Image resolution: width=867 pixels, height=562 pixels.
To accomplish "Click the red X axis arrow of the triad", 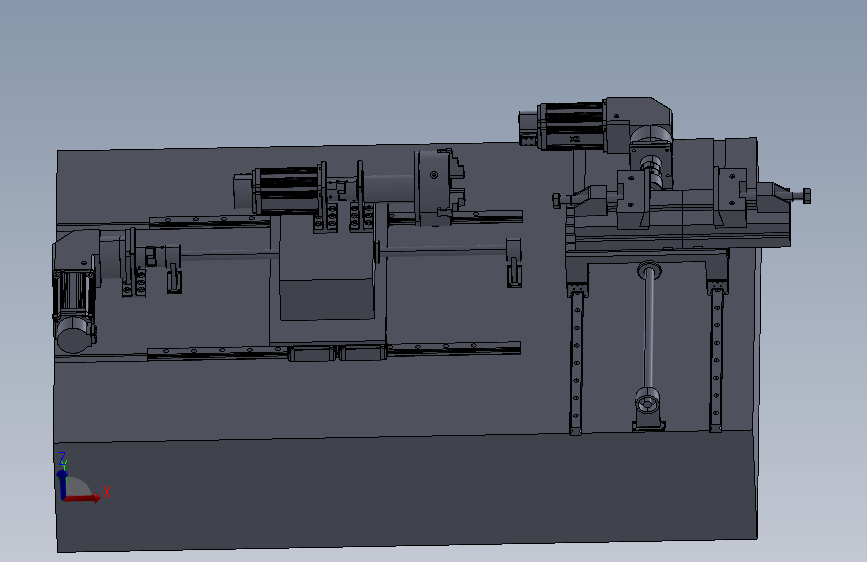I will [x=82, y=498].
